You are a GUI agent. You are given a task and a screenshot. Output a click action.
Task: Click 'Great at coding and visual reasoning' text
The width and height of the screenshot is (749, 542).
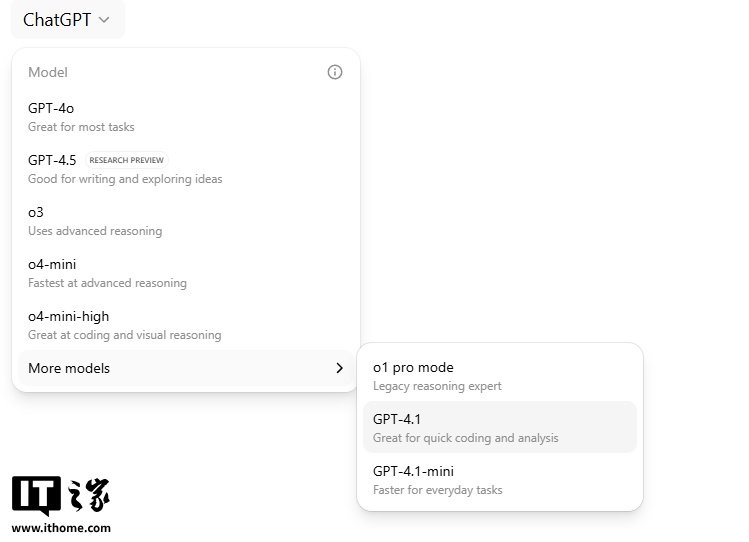coord(125,335)
